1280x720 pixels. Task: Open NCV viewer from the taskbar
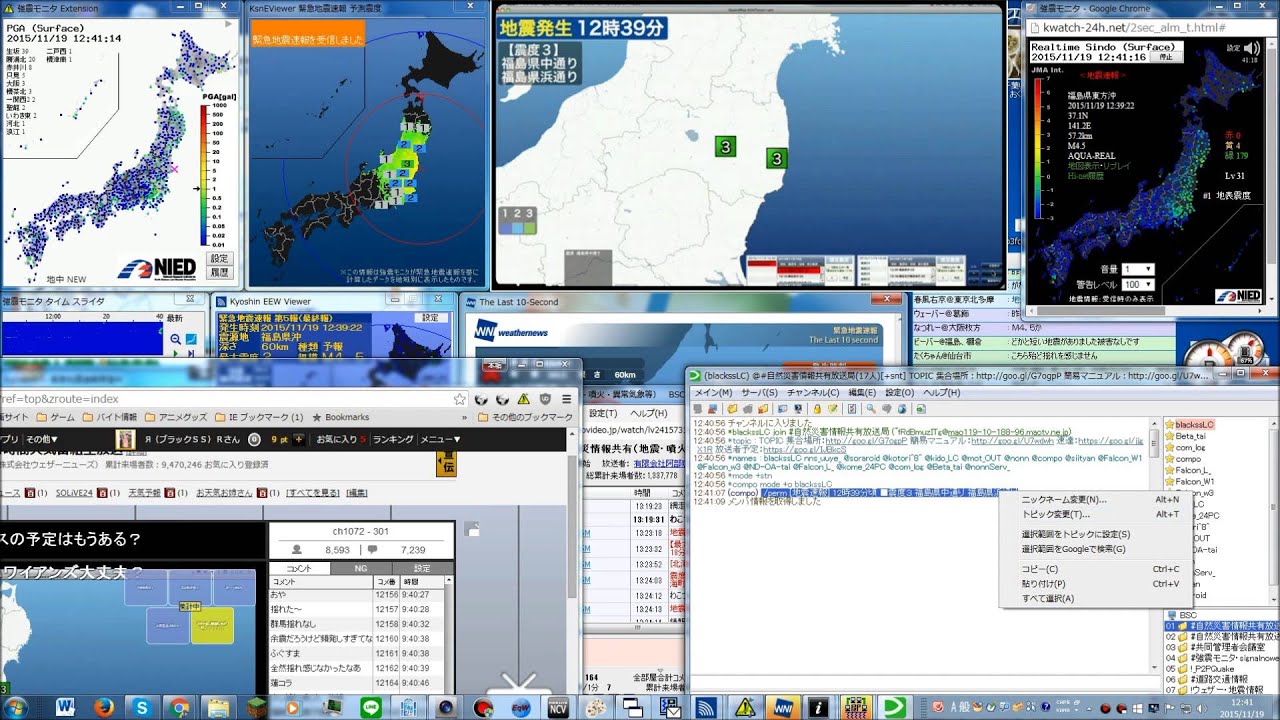coord(558,707)
